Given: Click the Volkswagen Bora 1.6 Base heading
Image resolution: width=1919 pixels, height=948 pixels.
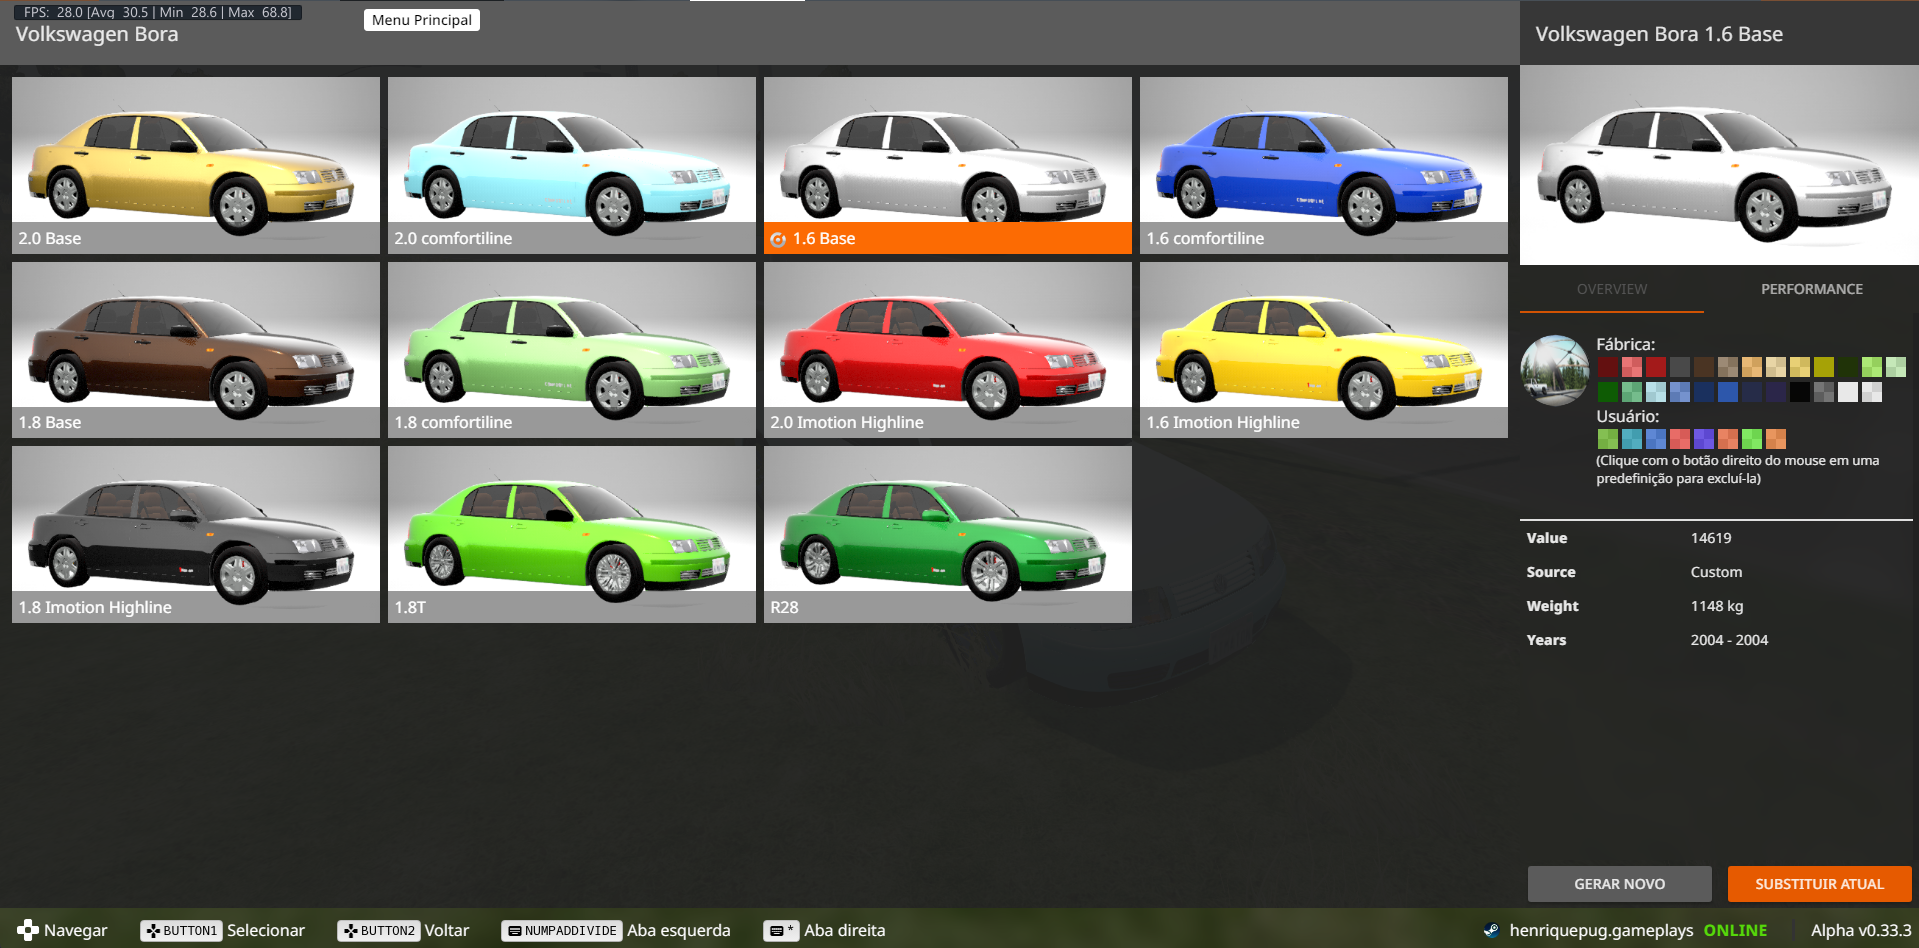Looking at the screenshot, I should (1659, 34).
